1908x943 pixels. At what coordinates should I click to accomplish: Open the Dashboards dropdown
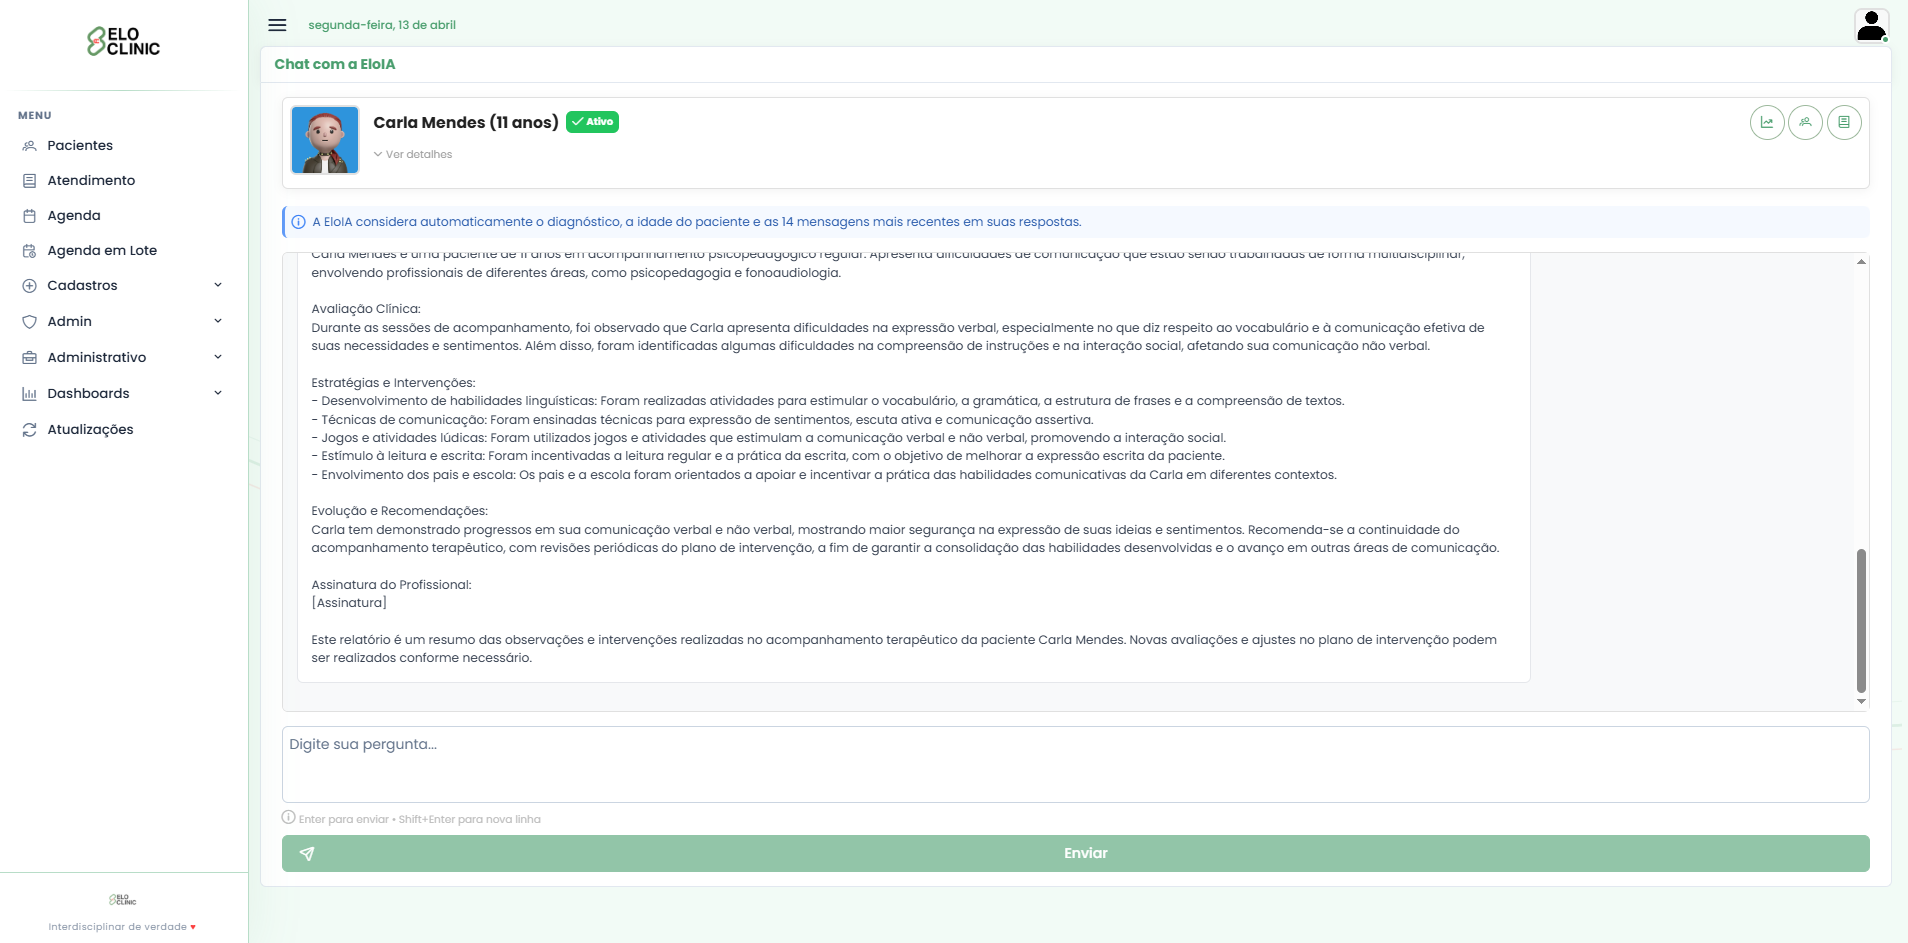[x=90, y=393]
